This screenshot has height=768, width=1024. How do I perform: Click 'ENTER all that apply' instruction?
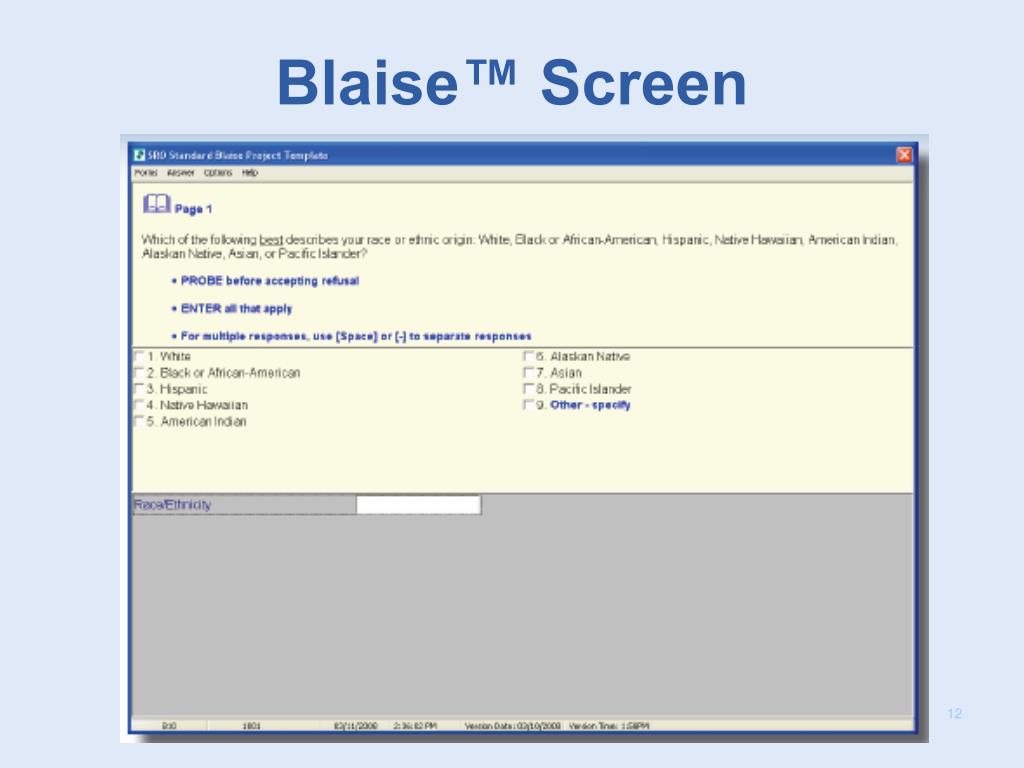click(236, 308)
